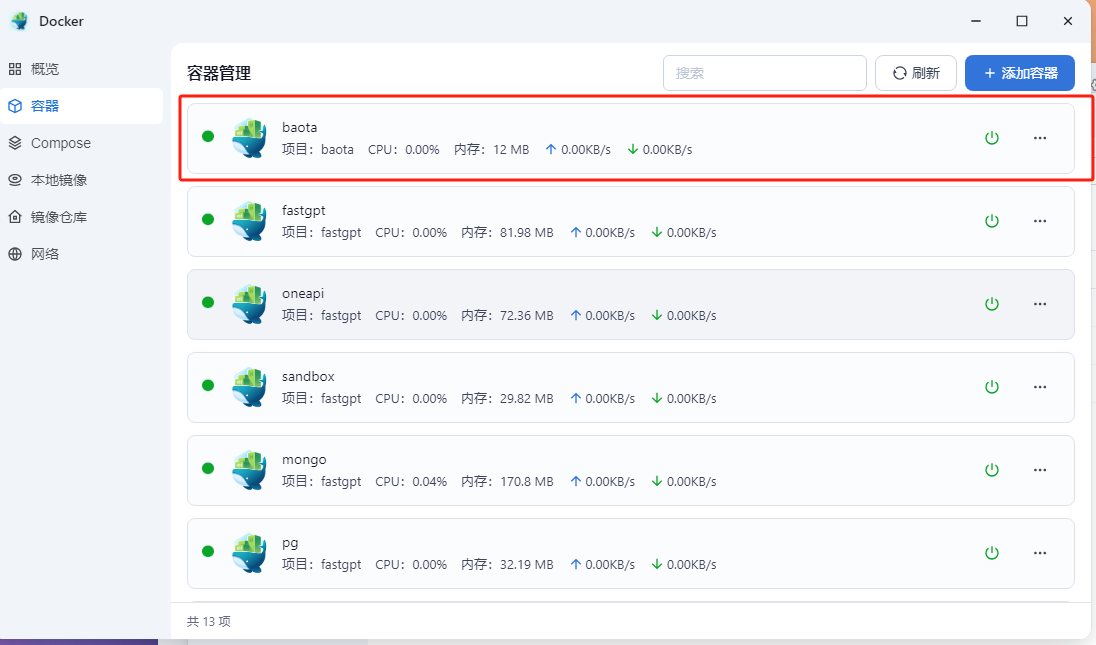The image size is (1096, 645).
Task: Open more options menu for baota
Action: pos(1040,138)
